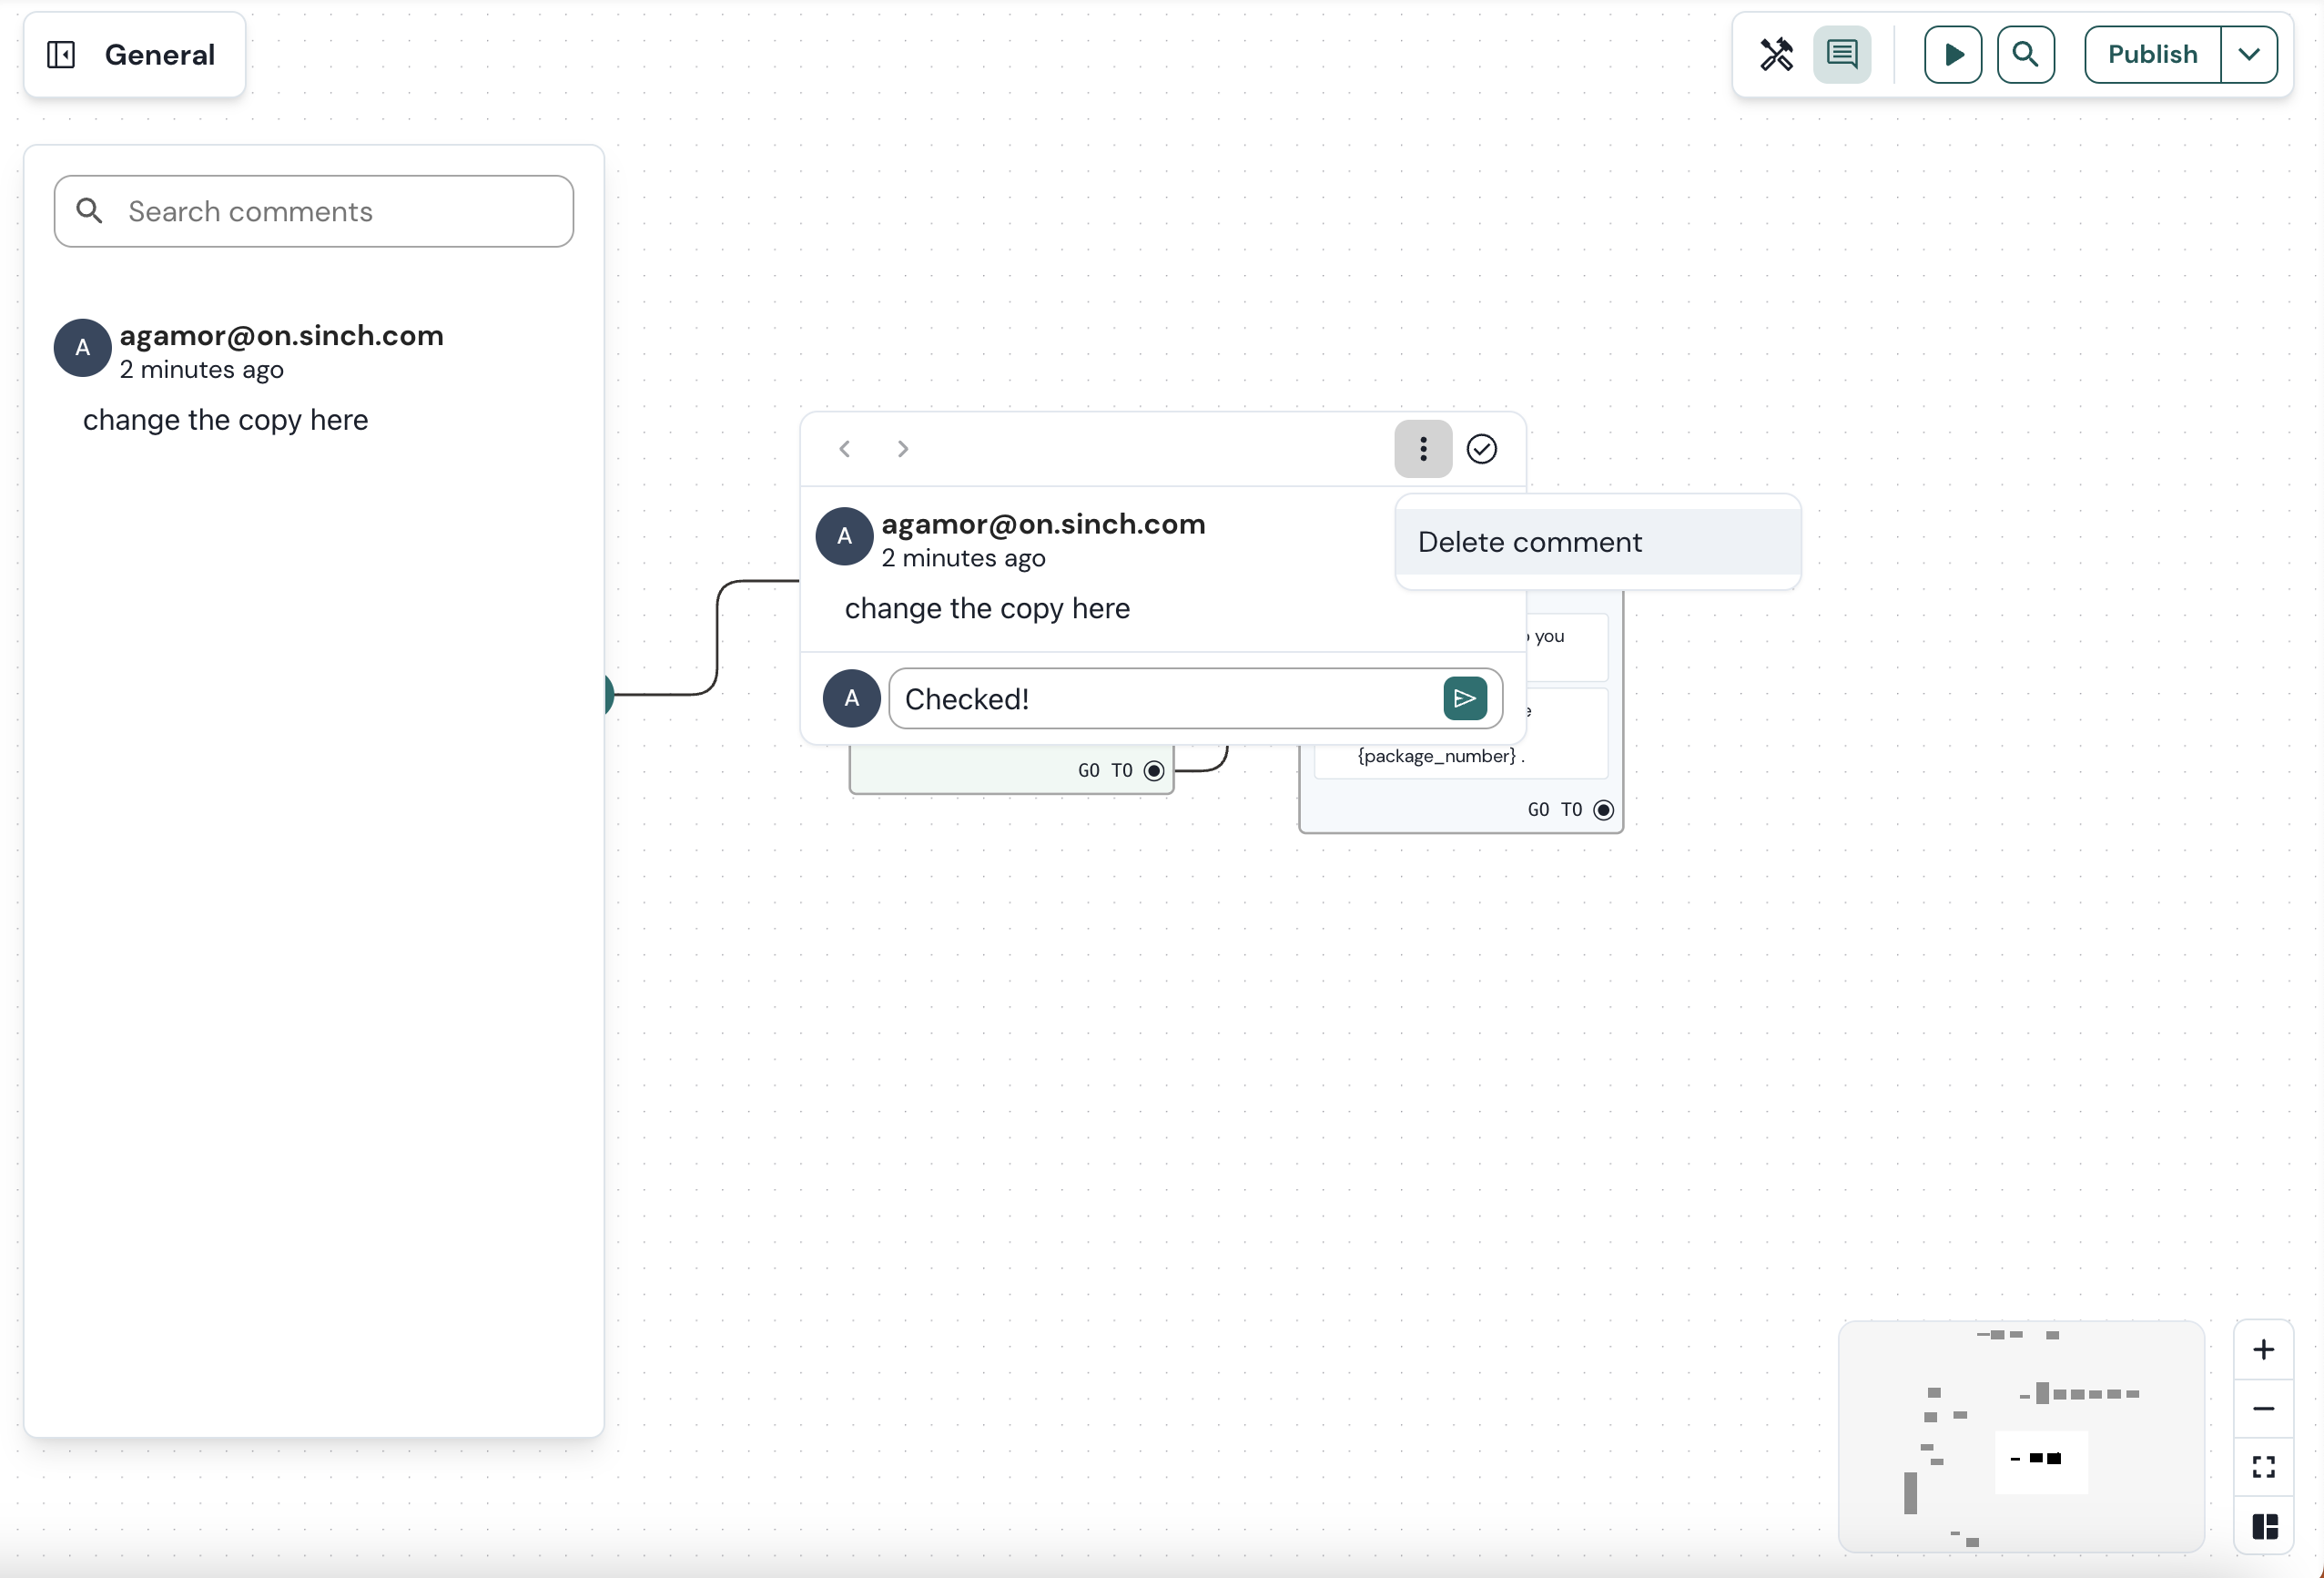Open the comments panel icon
Image resolution: width=2324 pixels, height=1578 pixels.
coord(1843,53)
